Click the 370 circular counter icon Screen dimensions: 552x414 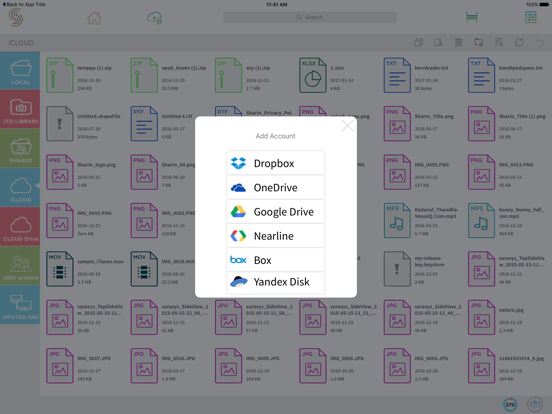[510, 404]
